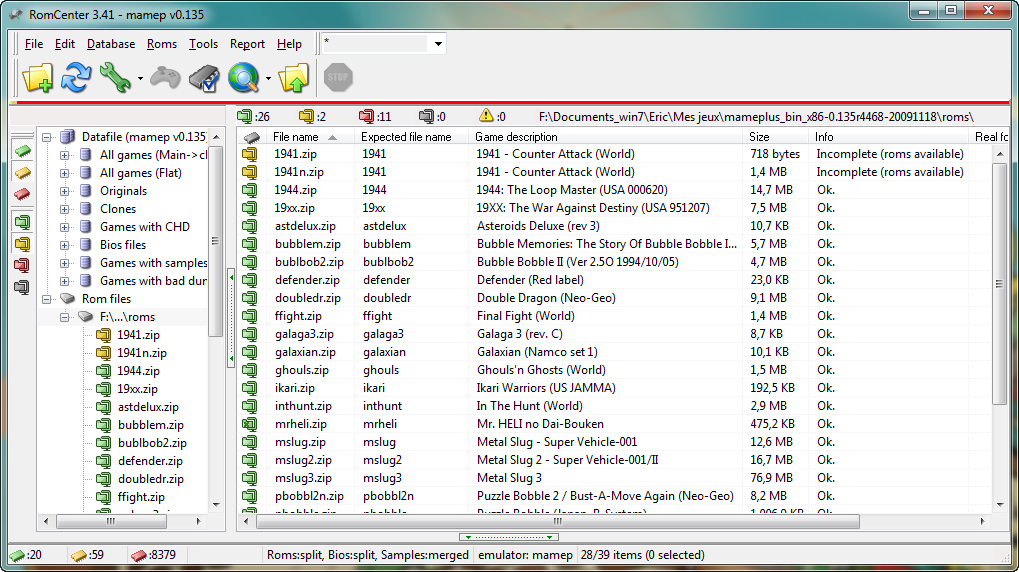This screenshot has height=572, width=1019.
Task: Click the green wrench fix tool icon
Action: (115, 77)
